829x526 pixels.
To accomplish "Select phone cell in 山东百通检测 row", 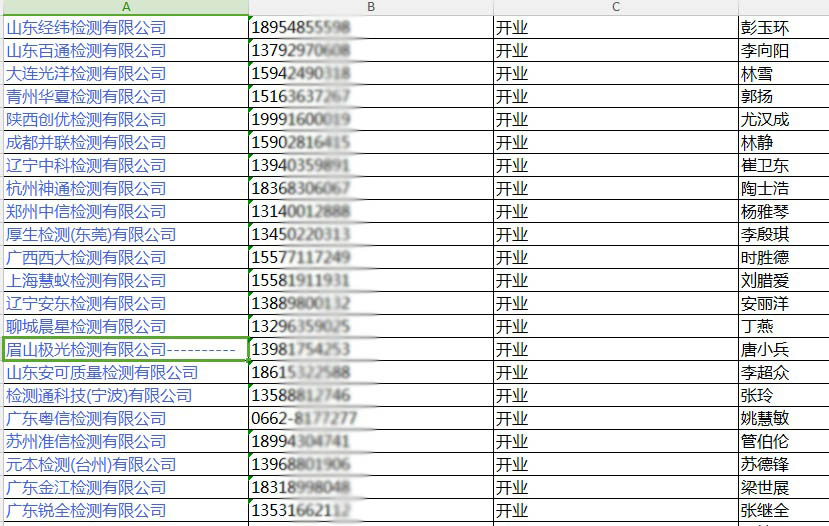I will click(x=371, y=51).
